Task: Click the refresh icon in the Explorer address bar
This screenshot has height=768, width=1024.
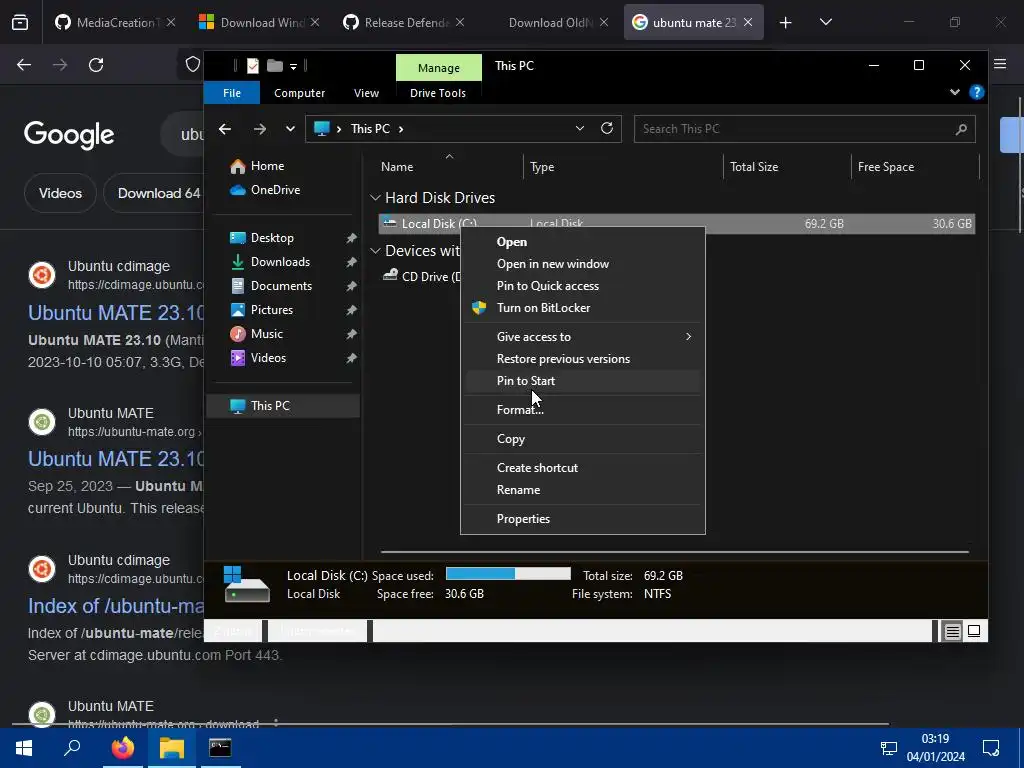Action: click(607, 128)
